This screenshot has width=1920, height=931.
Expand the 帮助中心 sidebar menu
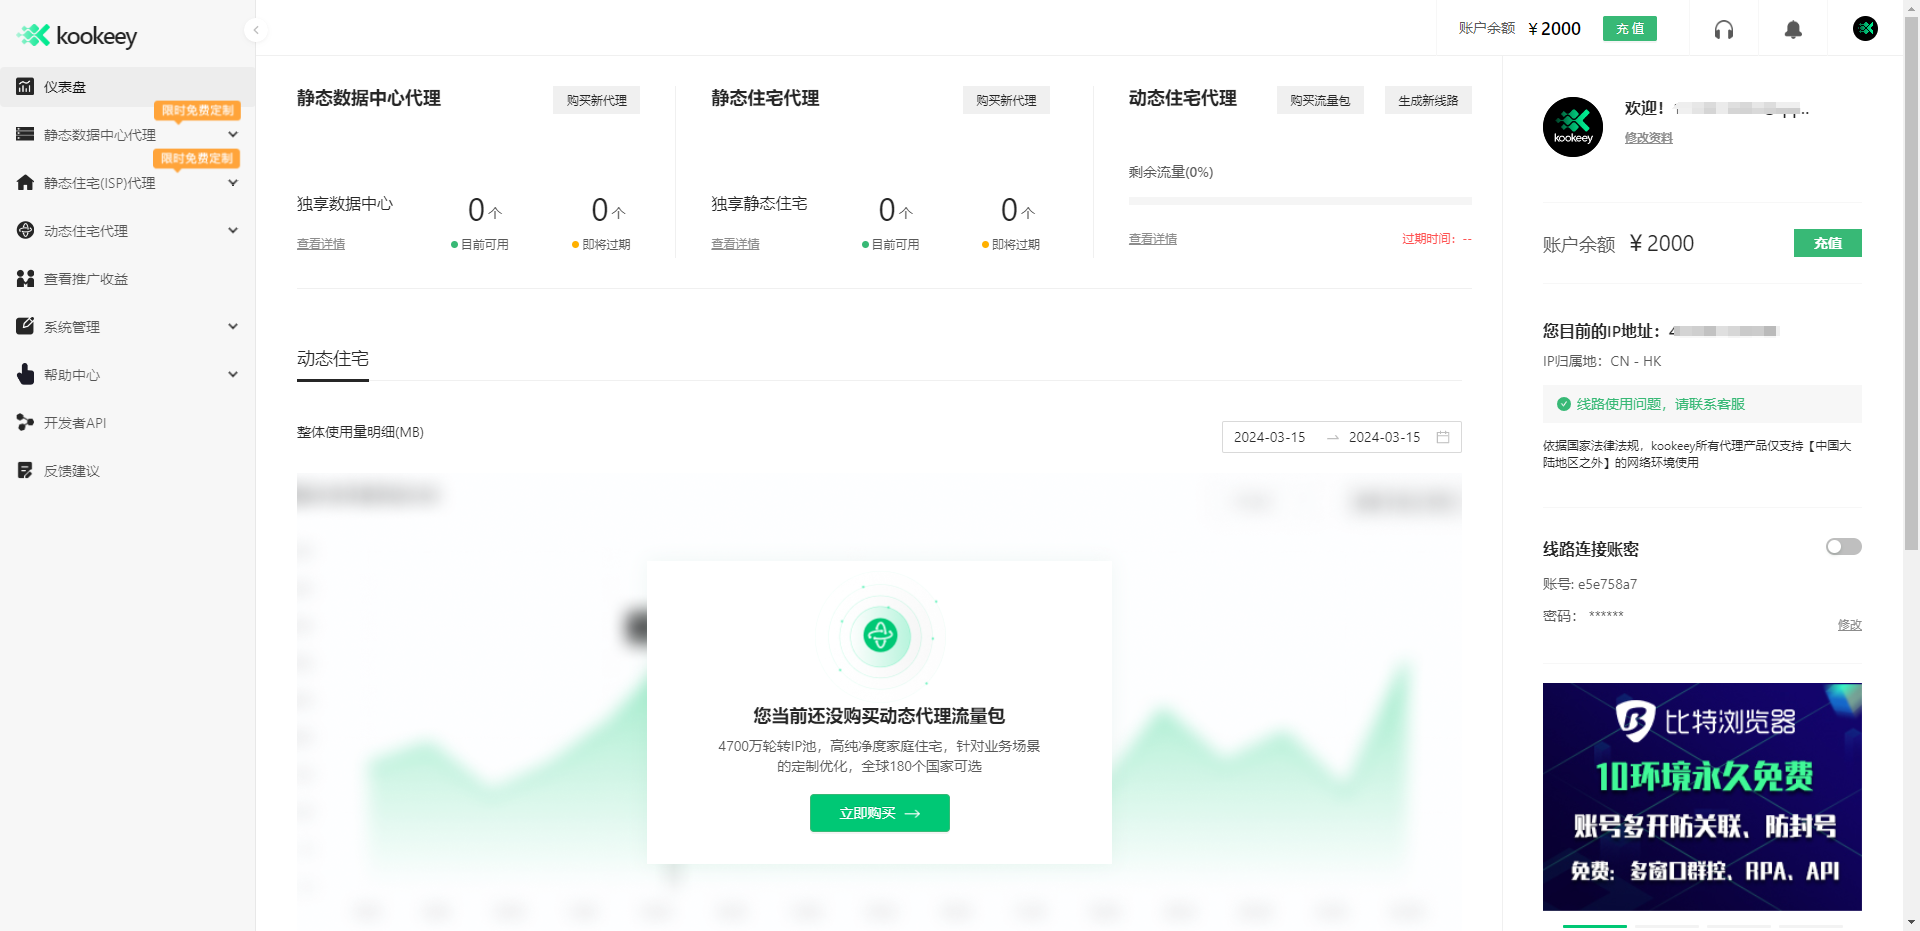[233, 375]
